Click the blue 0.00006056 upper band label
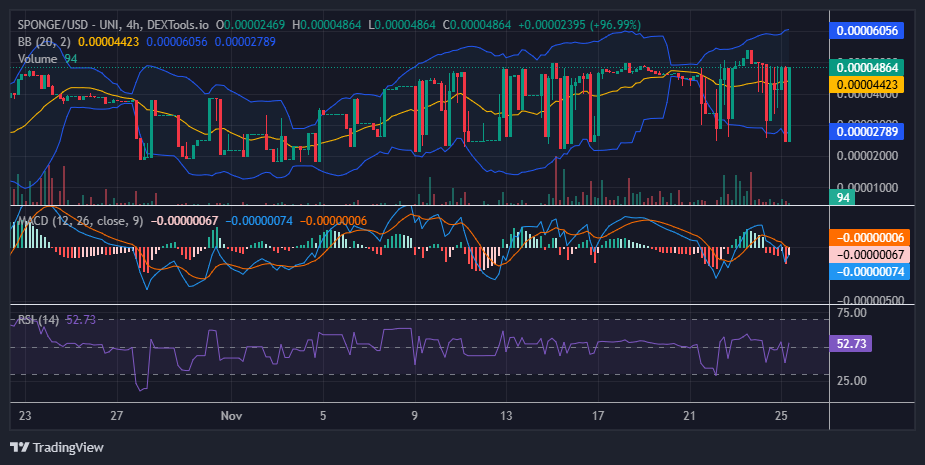 point(867,30)
